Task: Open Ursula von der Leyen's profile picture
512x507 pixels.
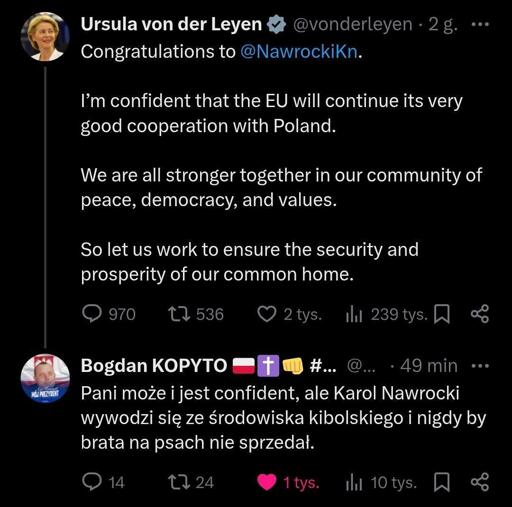Action: (x=45, y=37)
